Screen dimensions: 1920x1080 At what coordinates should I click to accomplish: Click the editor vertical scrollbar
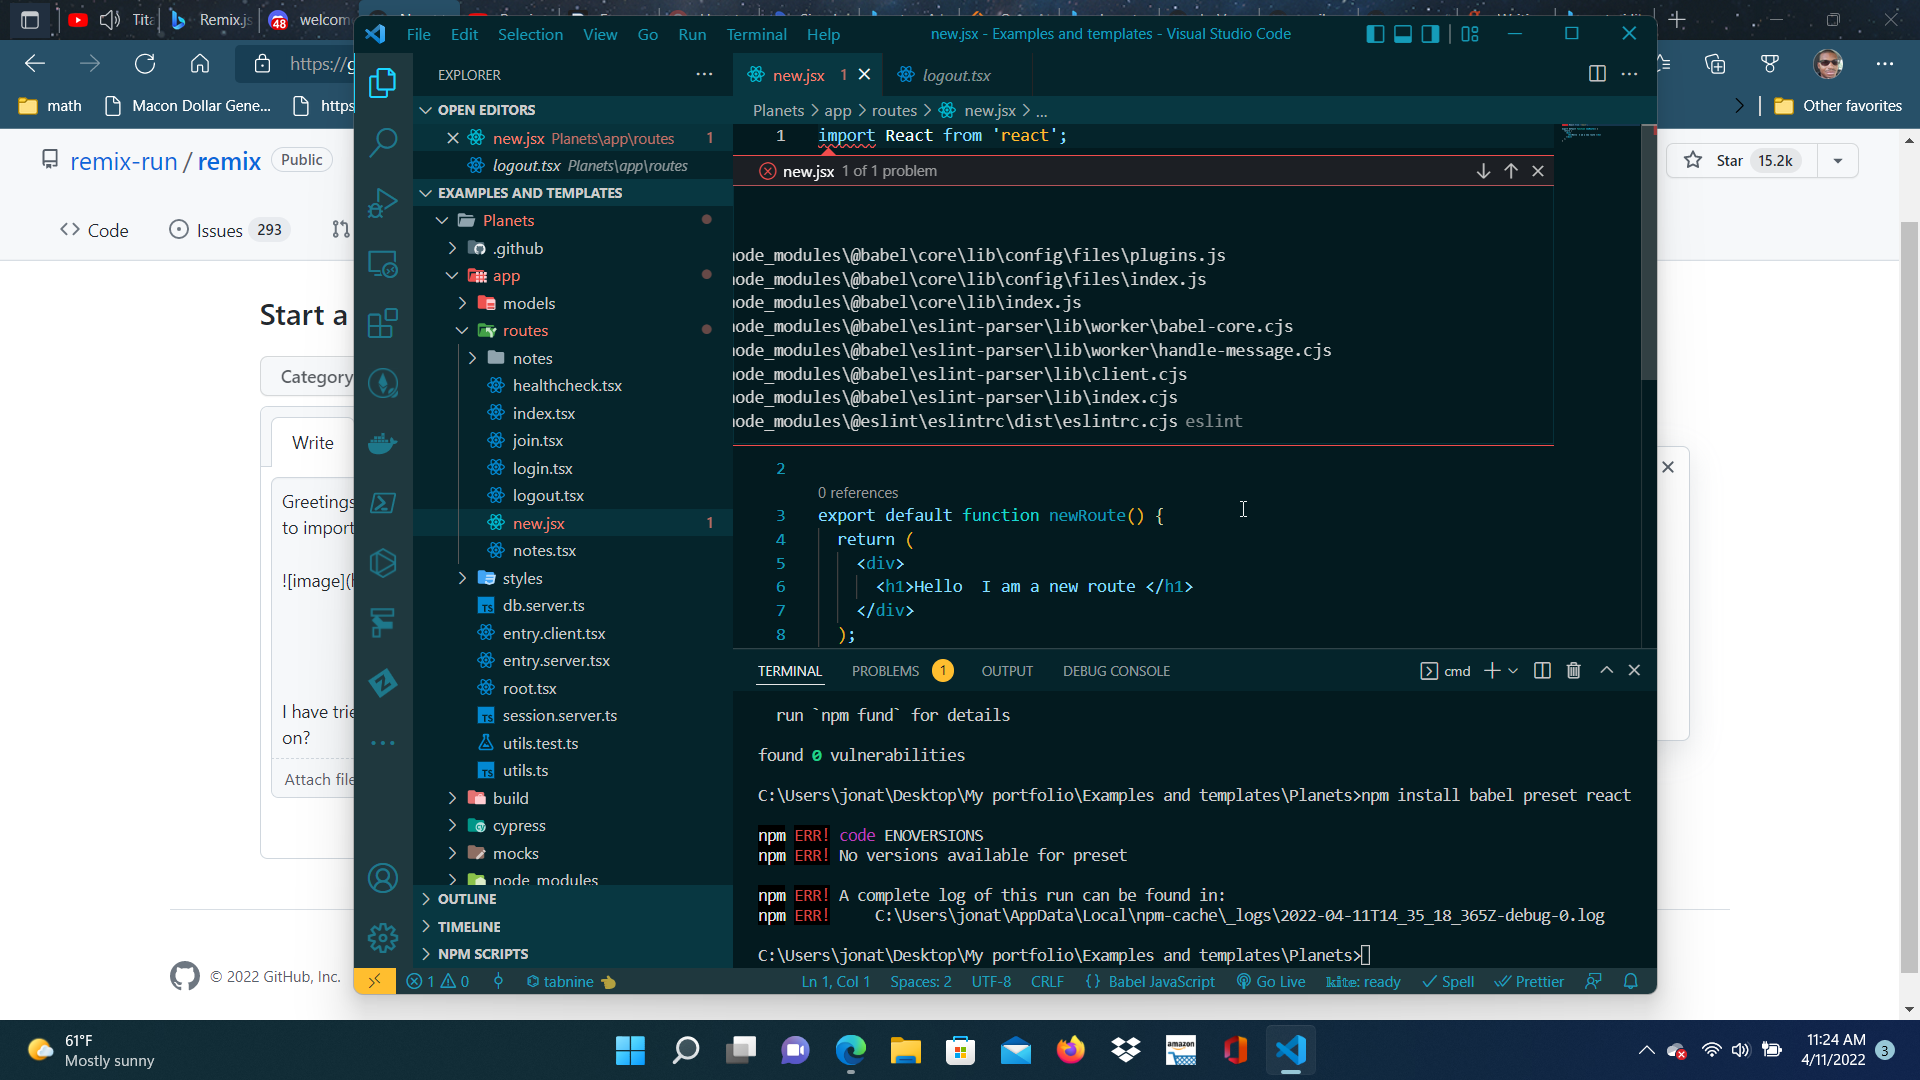point(1649,252)
